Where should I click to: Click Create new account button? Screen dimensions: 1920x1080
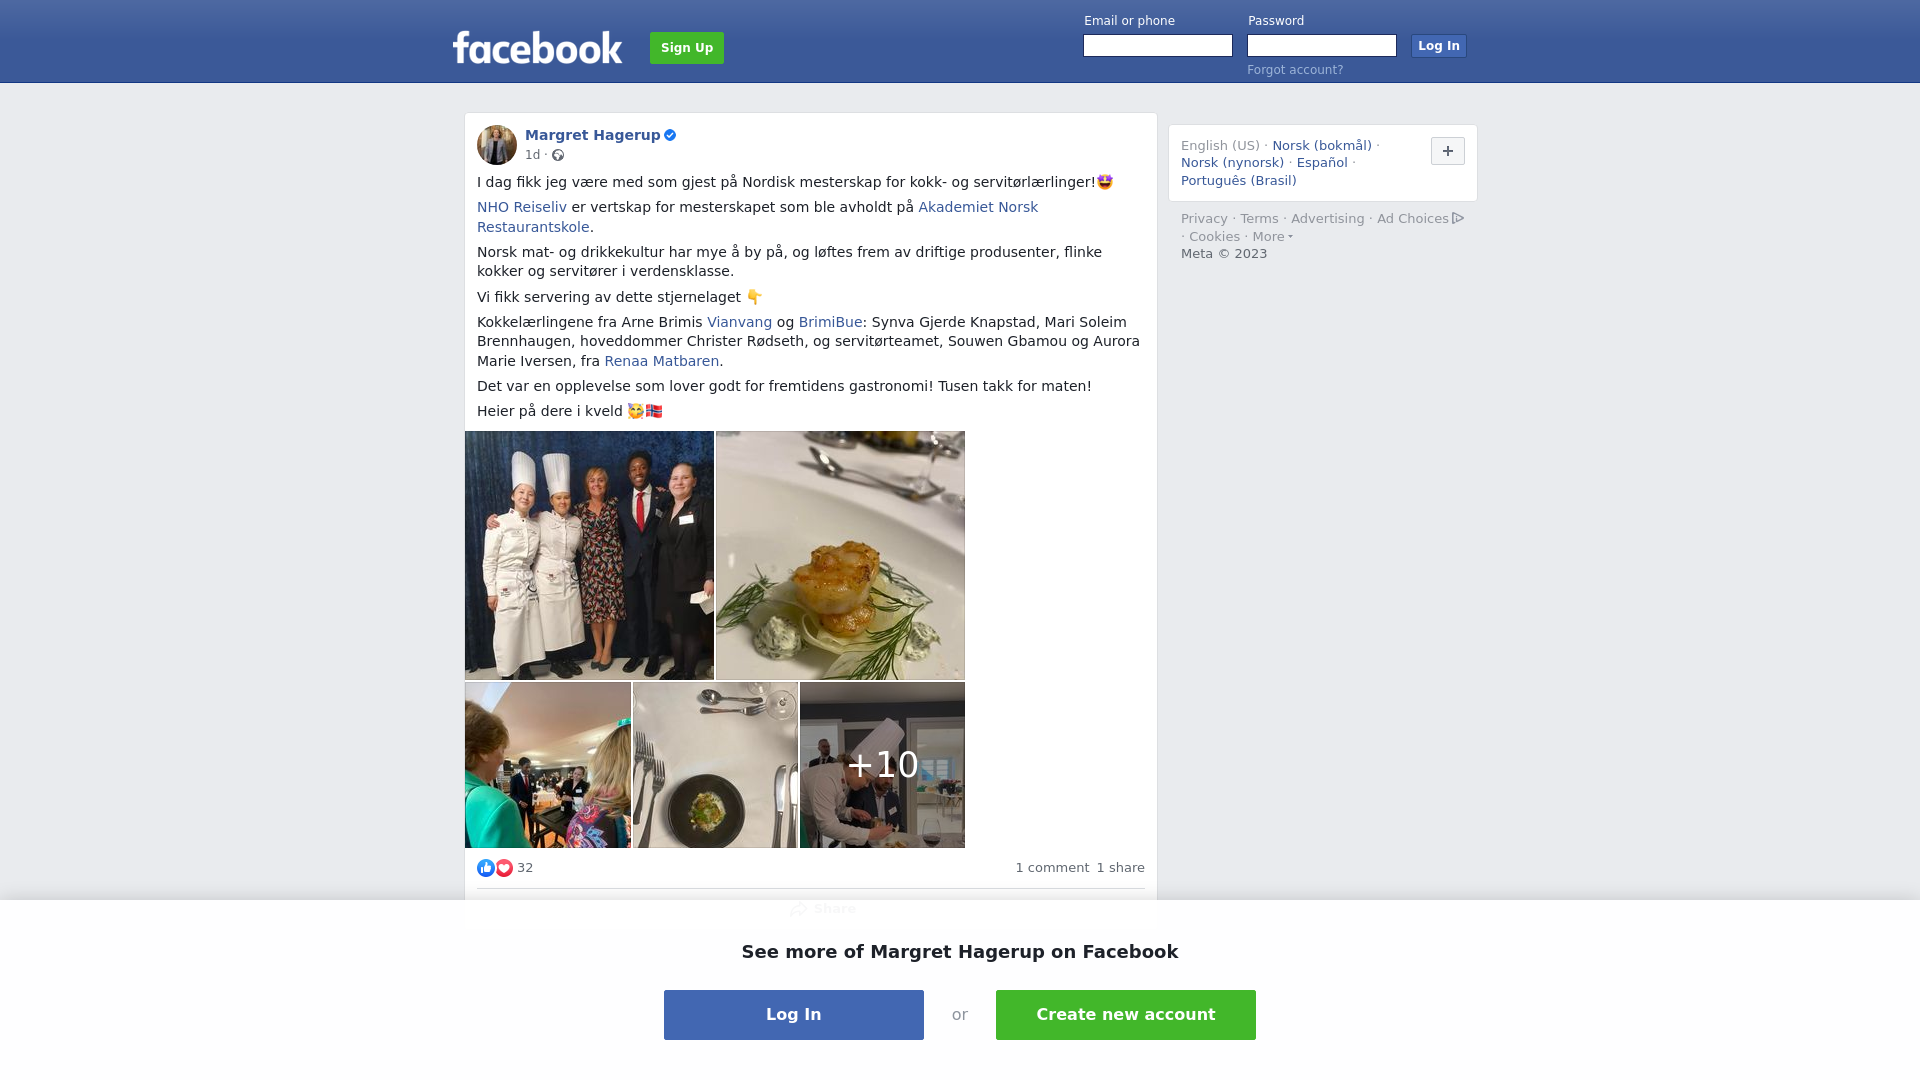[x=1126, y=1015]
